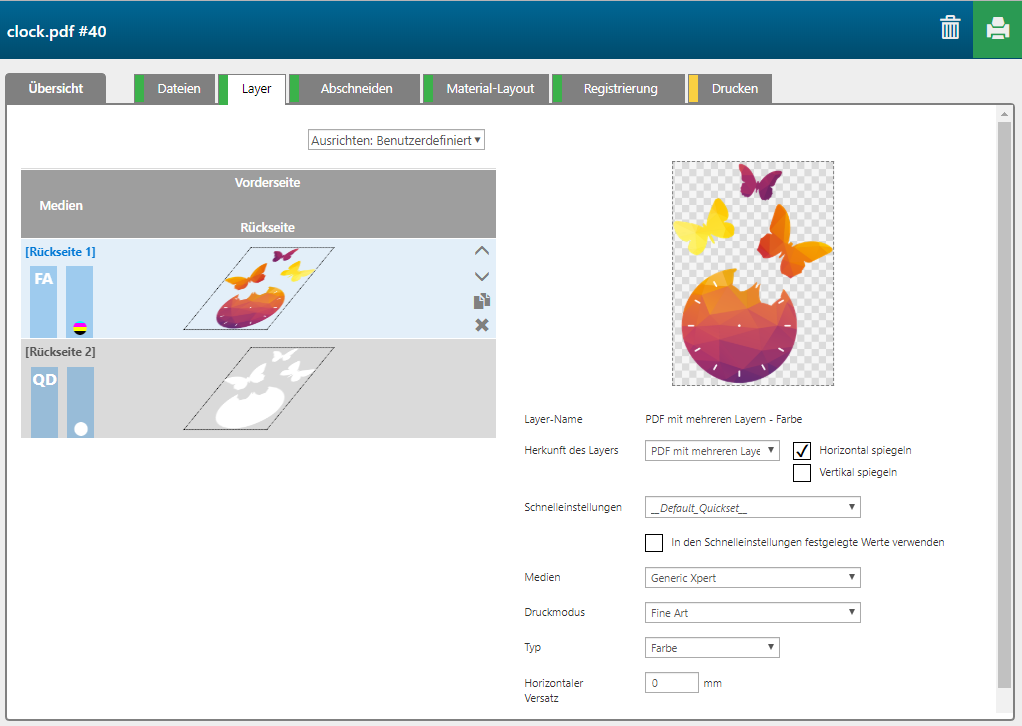Expand the Medien Generic Xpert dropdown

coord(753,578)
